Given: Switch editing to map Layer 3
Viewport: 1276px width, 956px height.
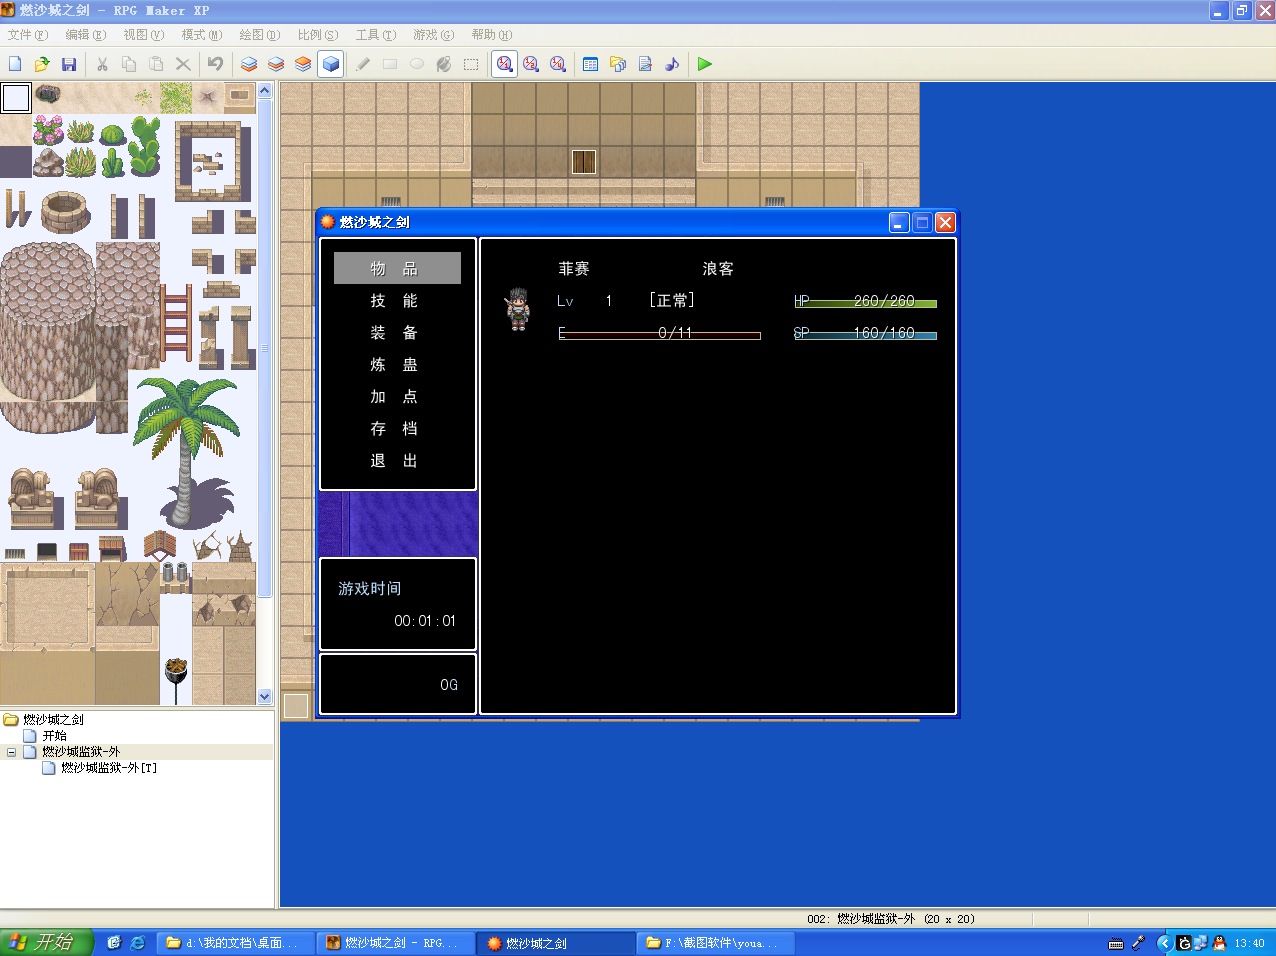Looking at the screenshot, I should 303,64.
